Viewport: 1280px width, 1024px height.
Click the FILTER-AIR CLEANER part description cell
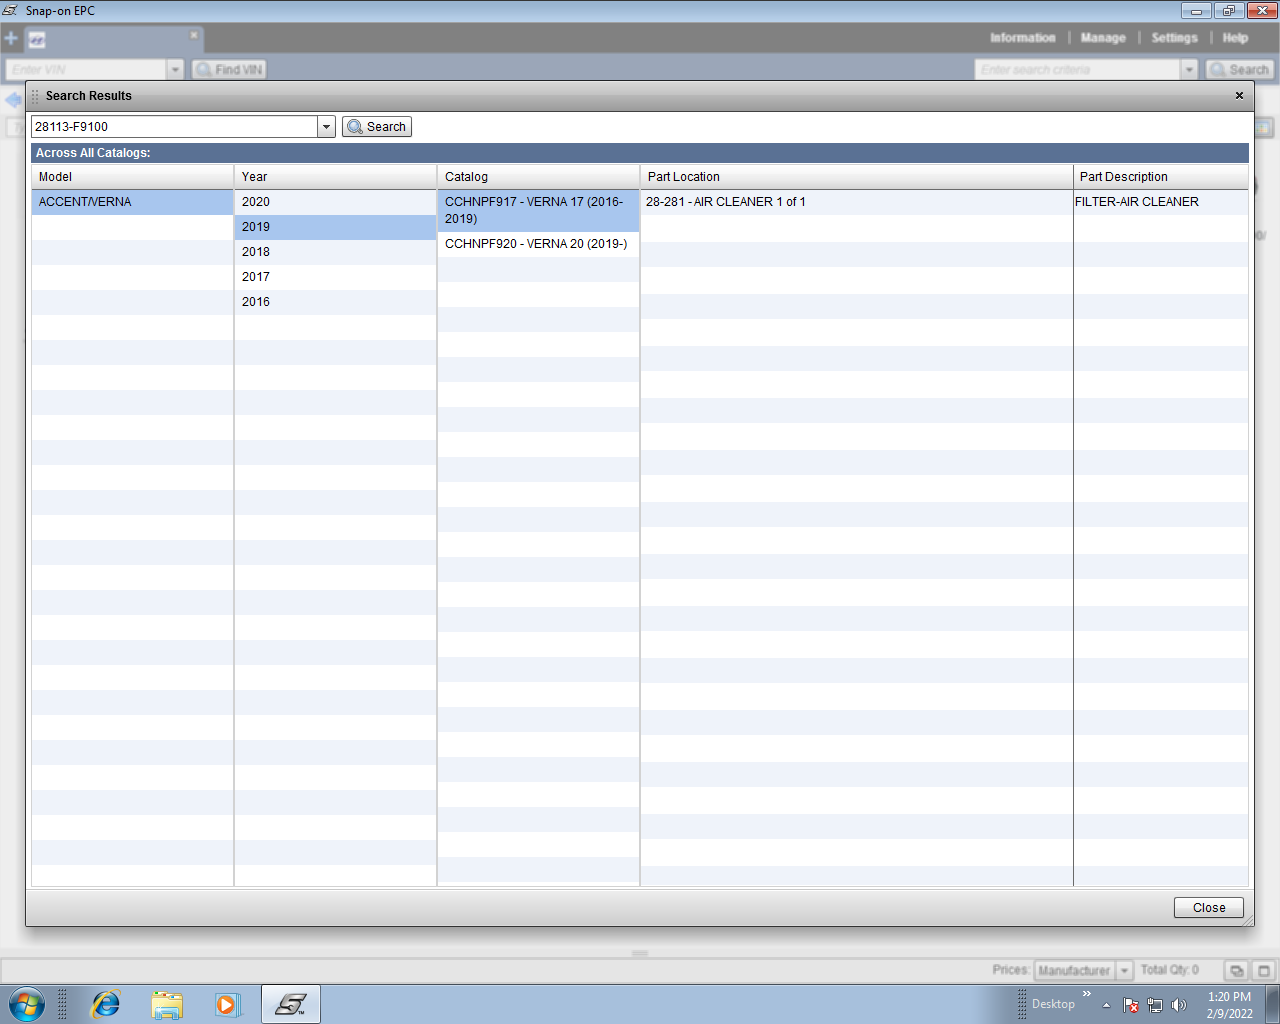tap(1160, 202)
